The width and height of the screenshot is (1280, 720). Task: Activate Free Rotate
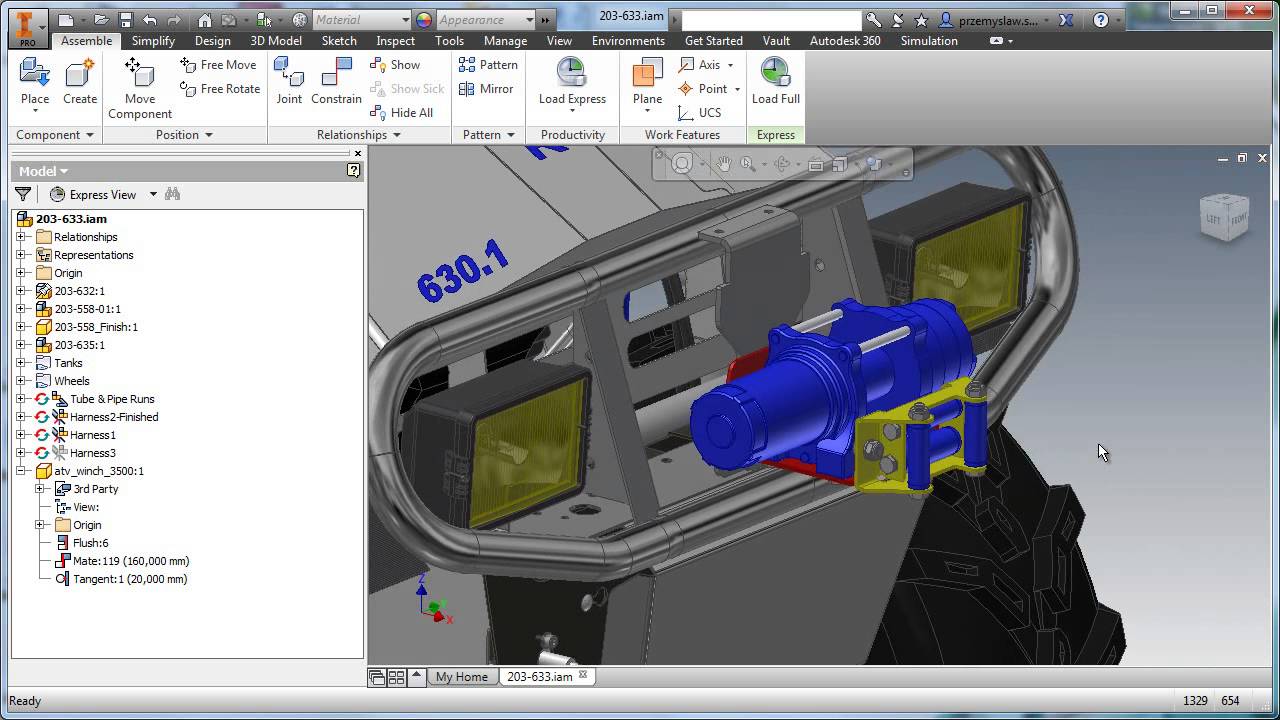[220, 89]
